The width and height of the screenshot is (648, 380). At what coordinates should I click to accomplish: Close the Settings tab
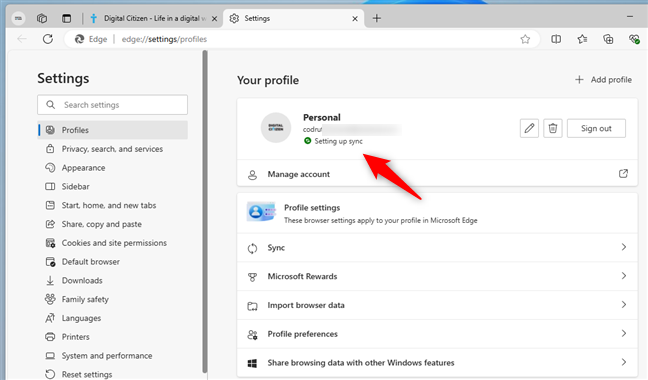[x=355, y=19]
